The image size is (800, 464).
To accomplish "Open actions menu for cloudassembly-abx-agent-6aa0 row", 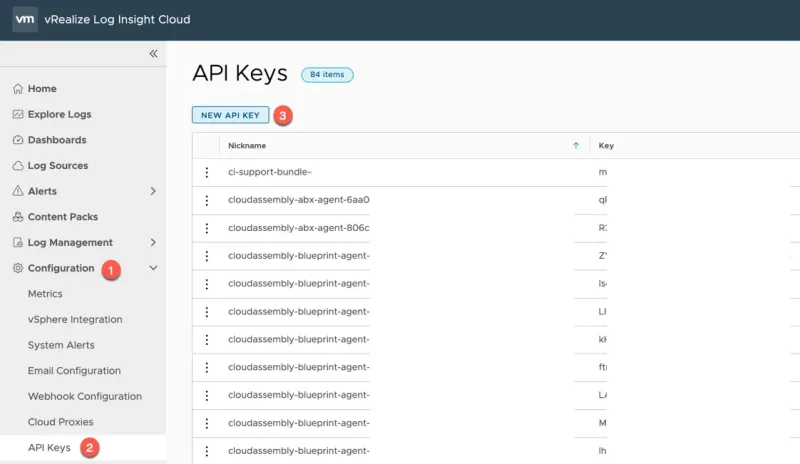I will click(207, 200).
